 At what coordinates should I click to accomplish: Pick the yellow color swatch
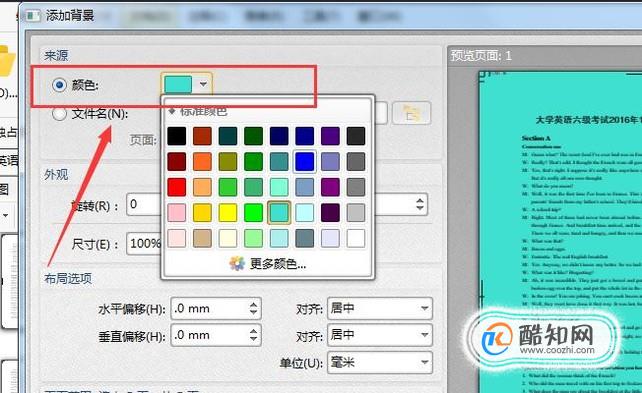pyautogui.click(x=228, y=213)
